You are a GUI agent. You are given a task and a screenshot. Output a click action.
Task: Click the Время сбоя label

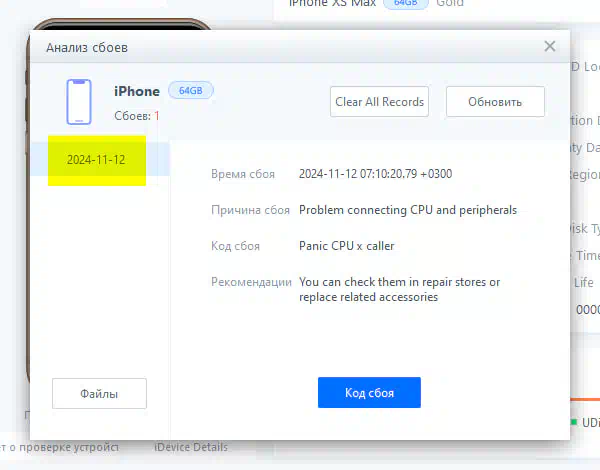[243, 174]
